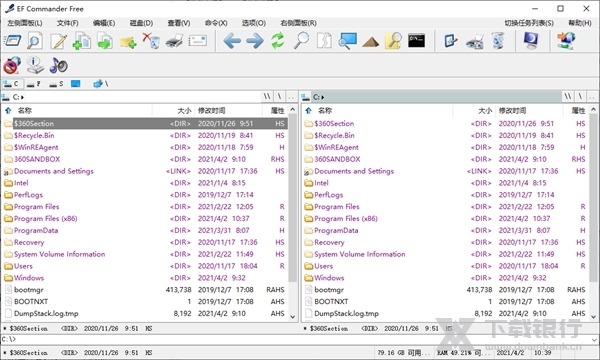Open the 选项(O) menu

point(254,23)
